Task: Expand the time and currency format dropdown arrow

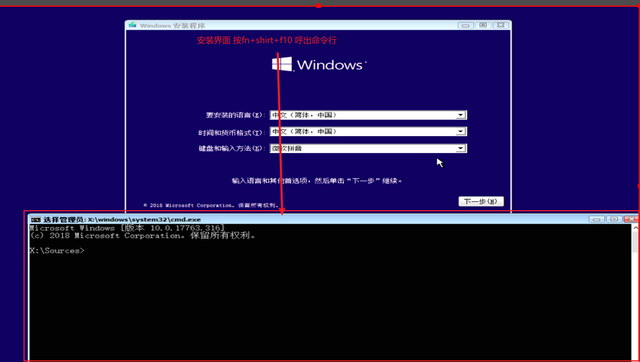Action: [460, 131]
